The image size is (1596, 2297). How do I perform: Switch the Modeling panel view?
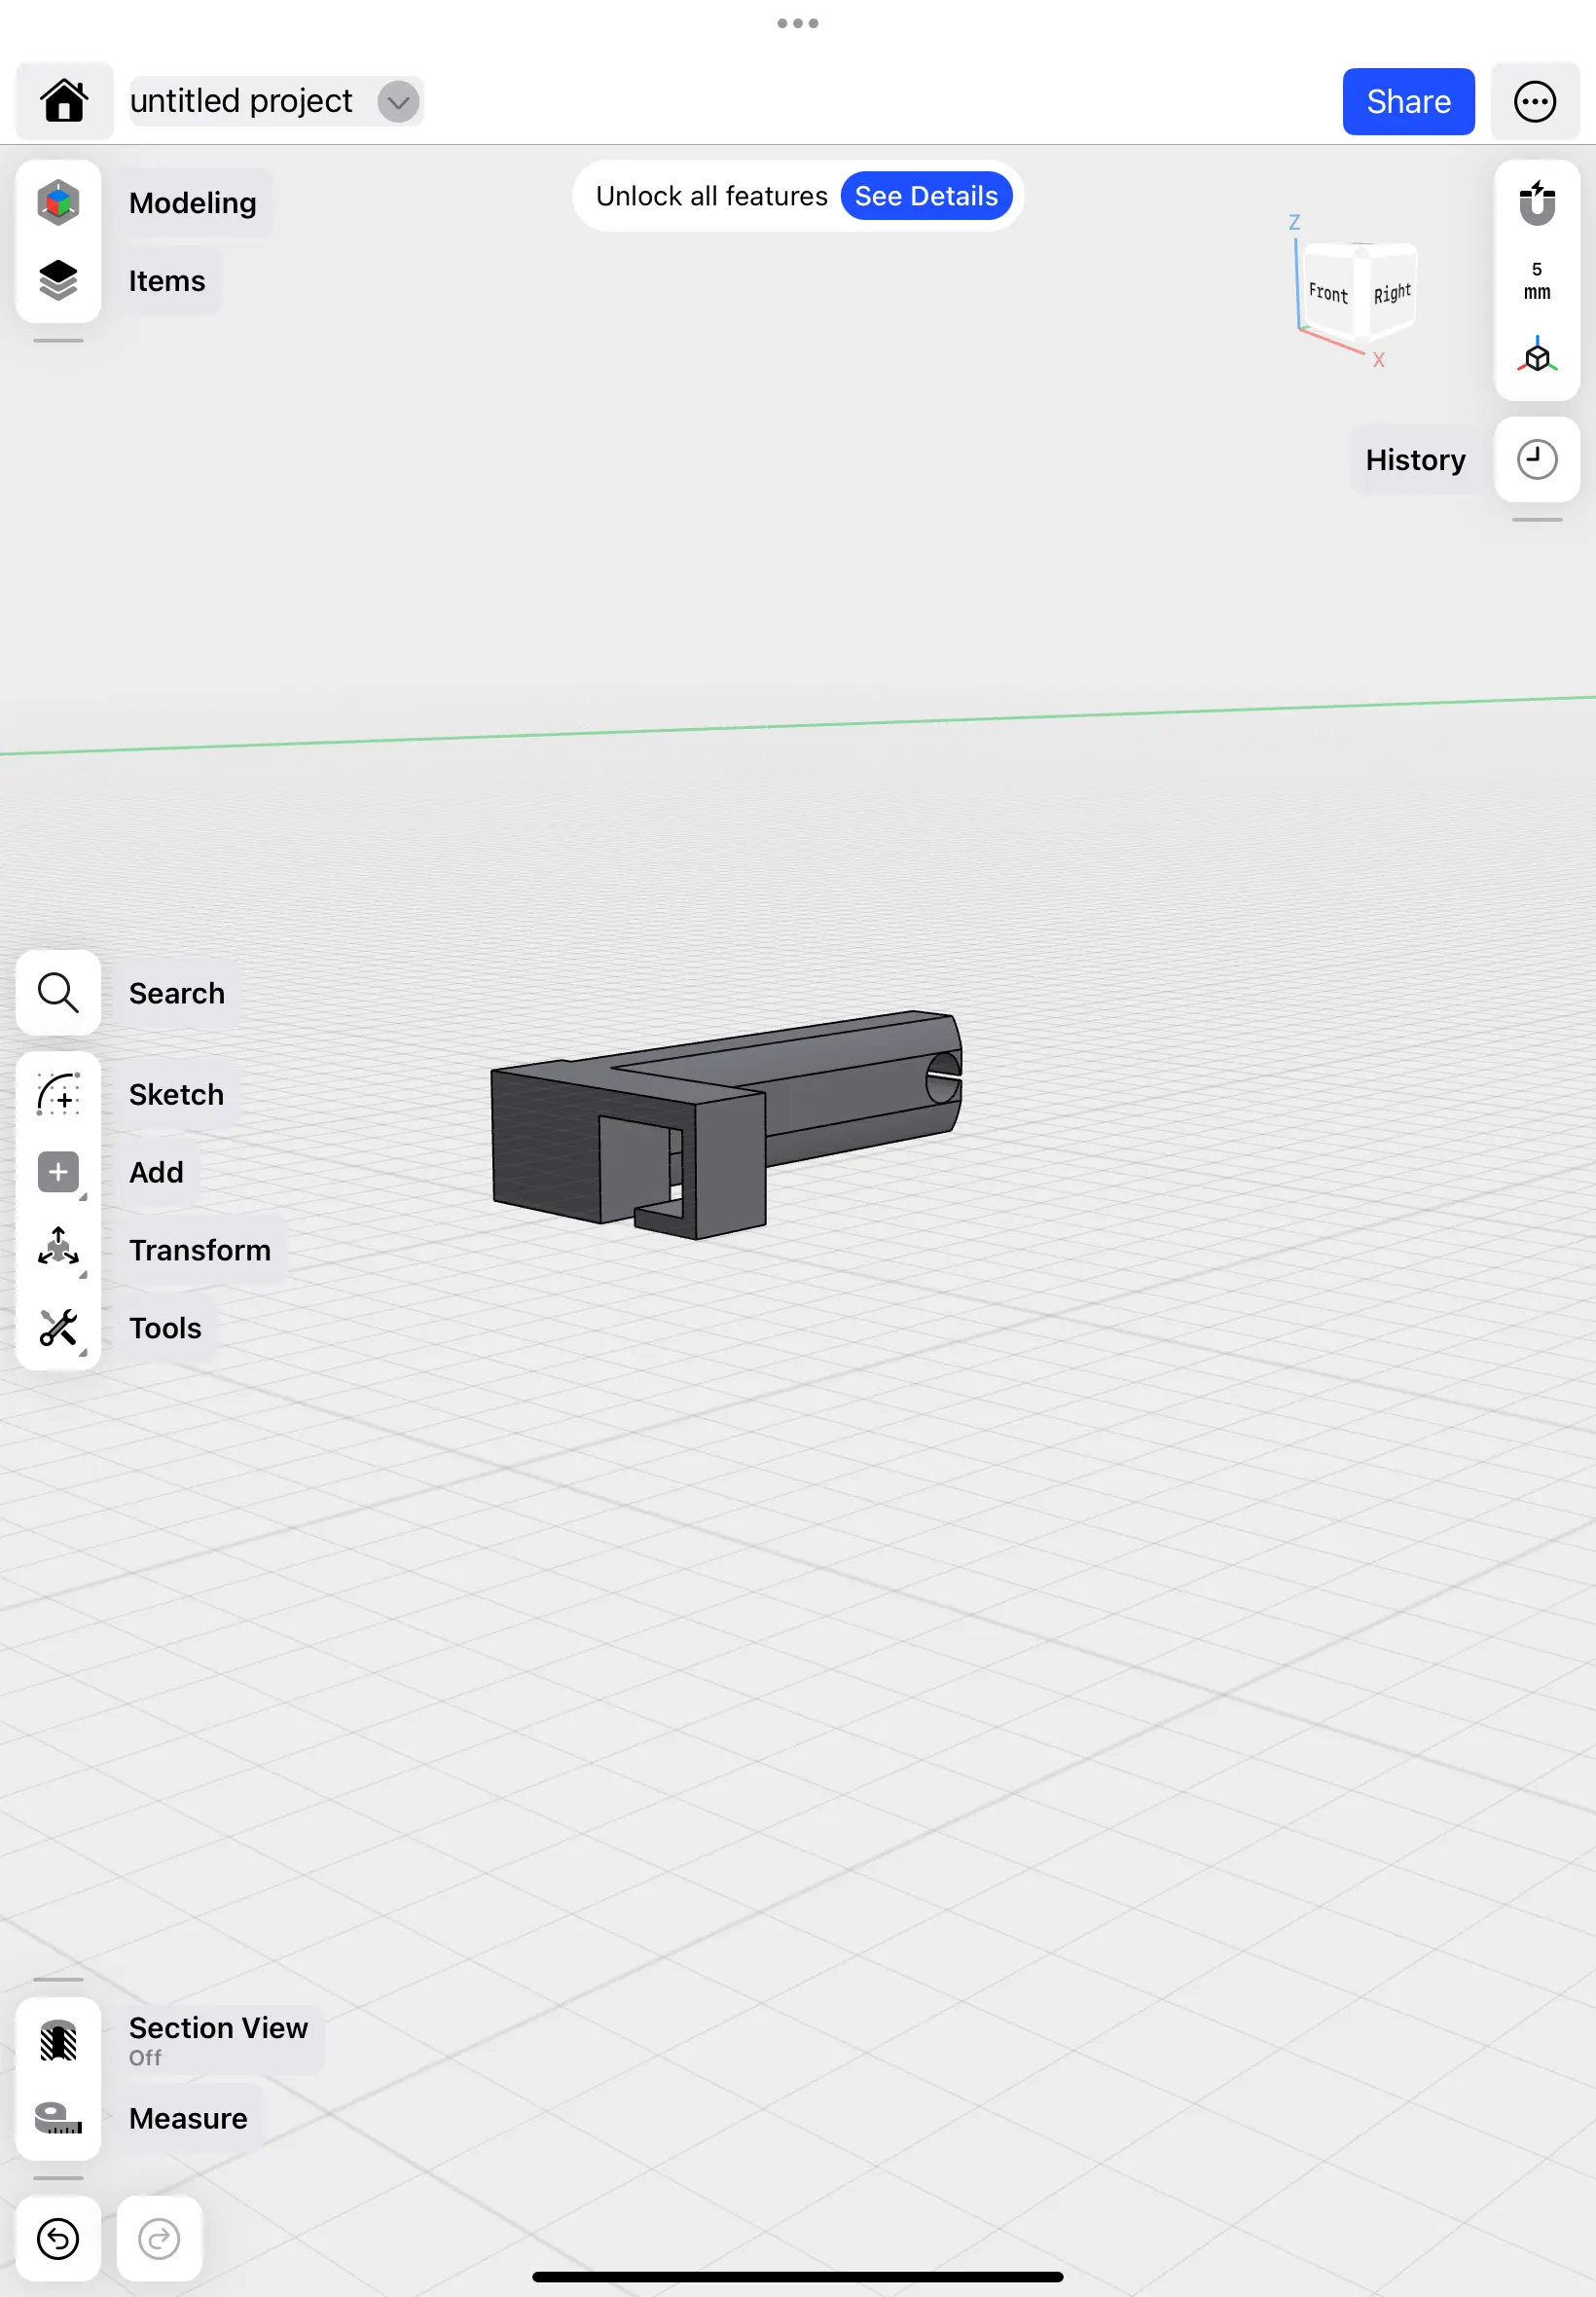57,202
